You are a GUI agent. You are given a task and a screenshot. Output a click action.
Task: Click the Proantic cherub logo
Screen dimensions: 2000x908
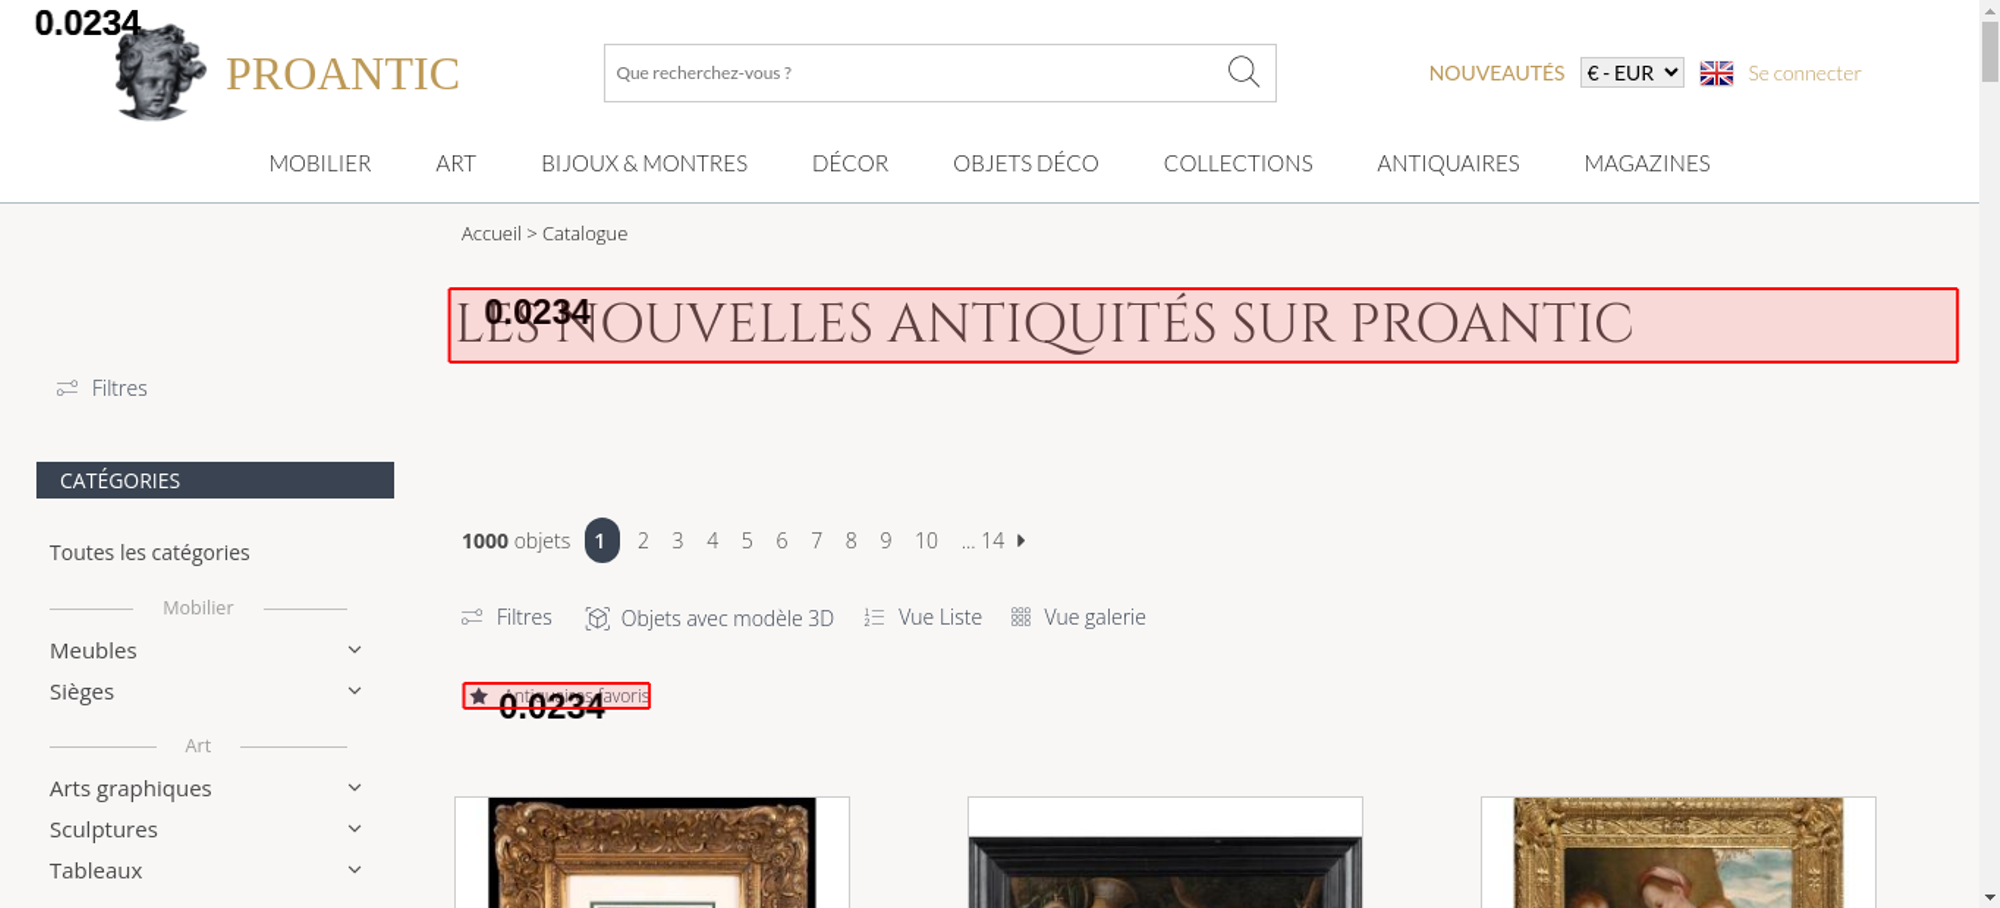click(x=160, y=72)
